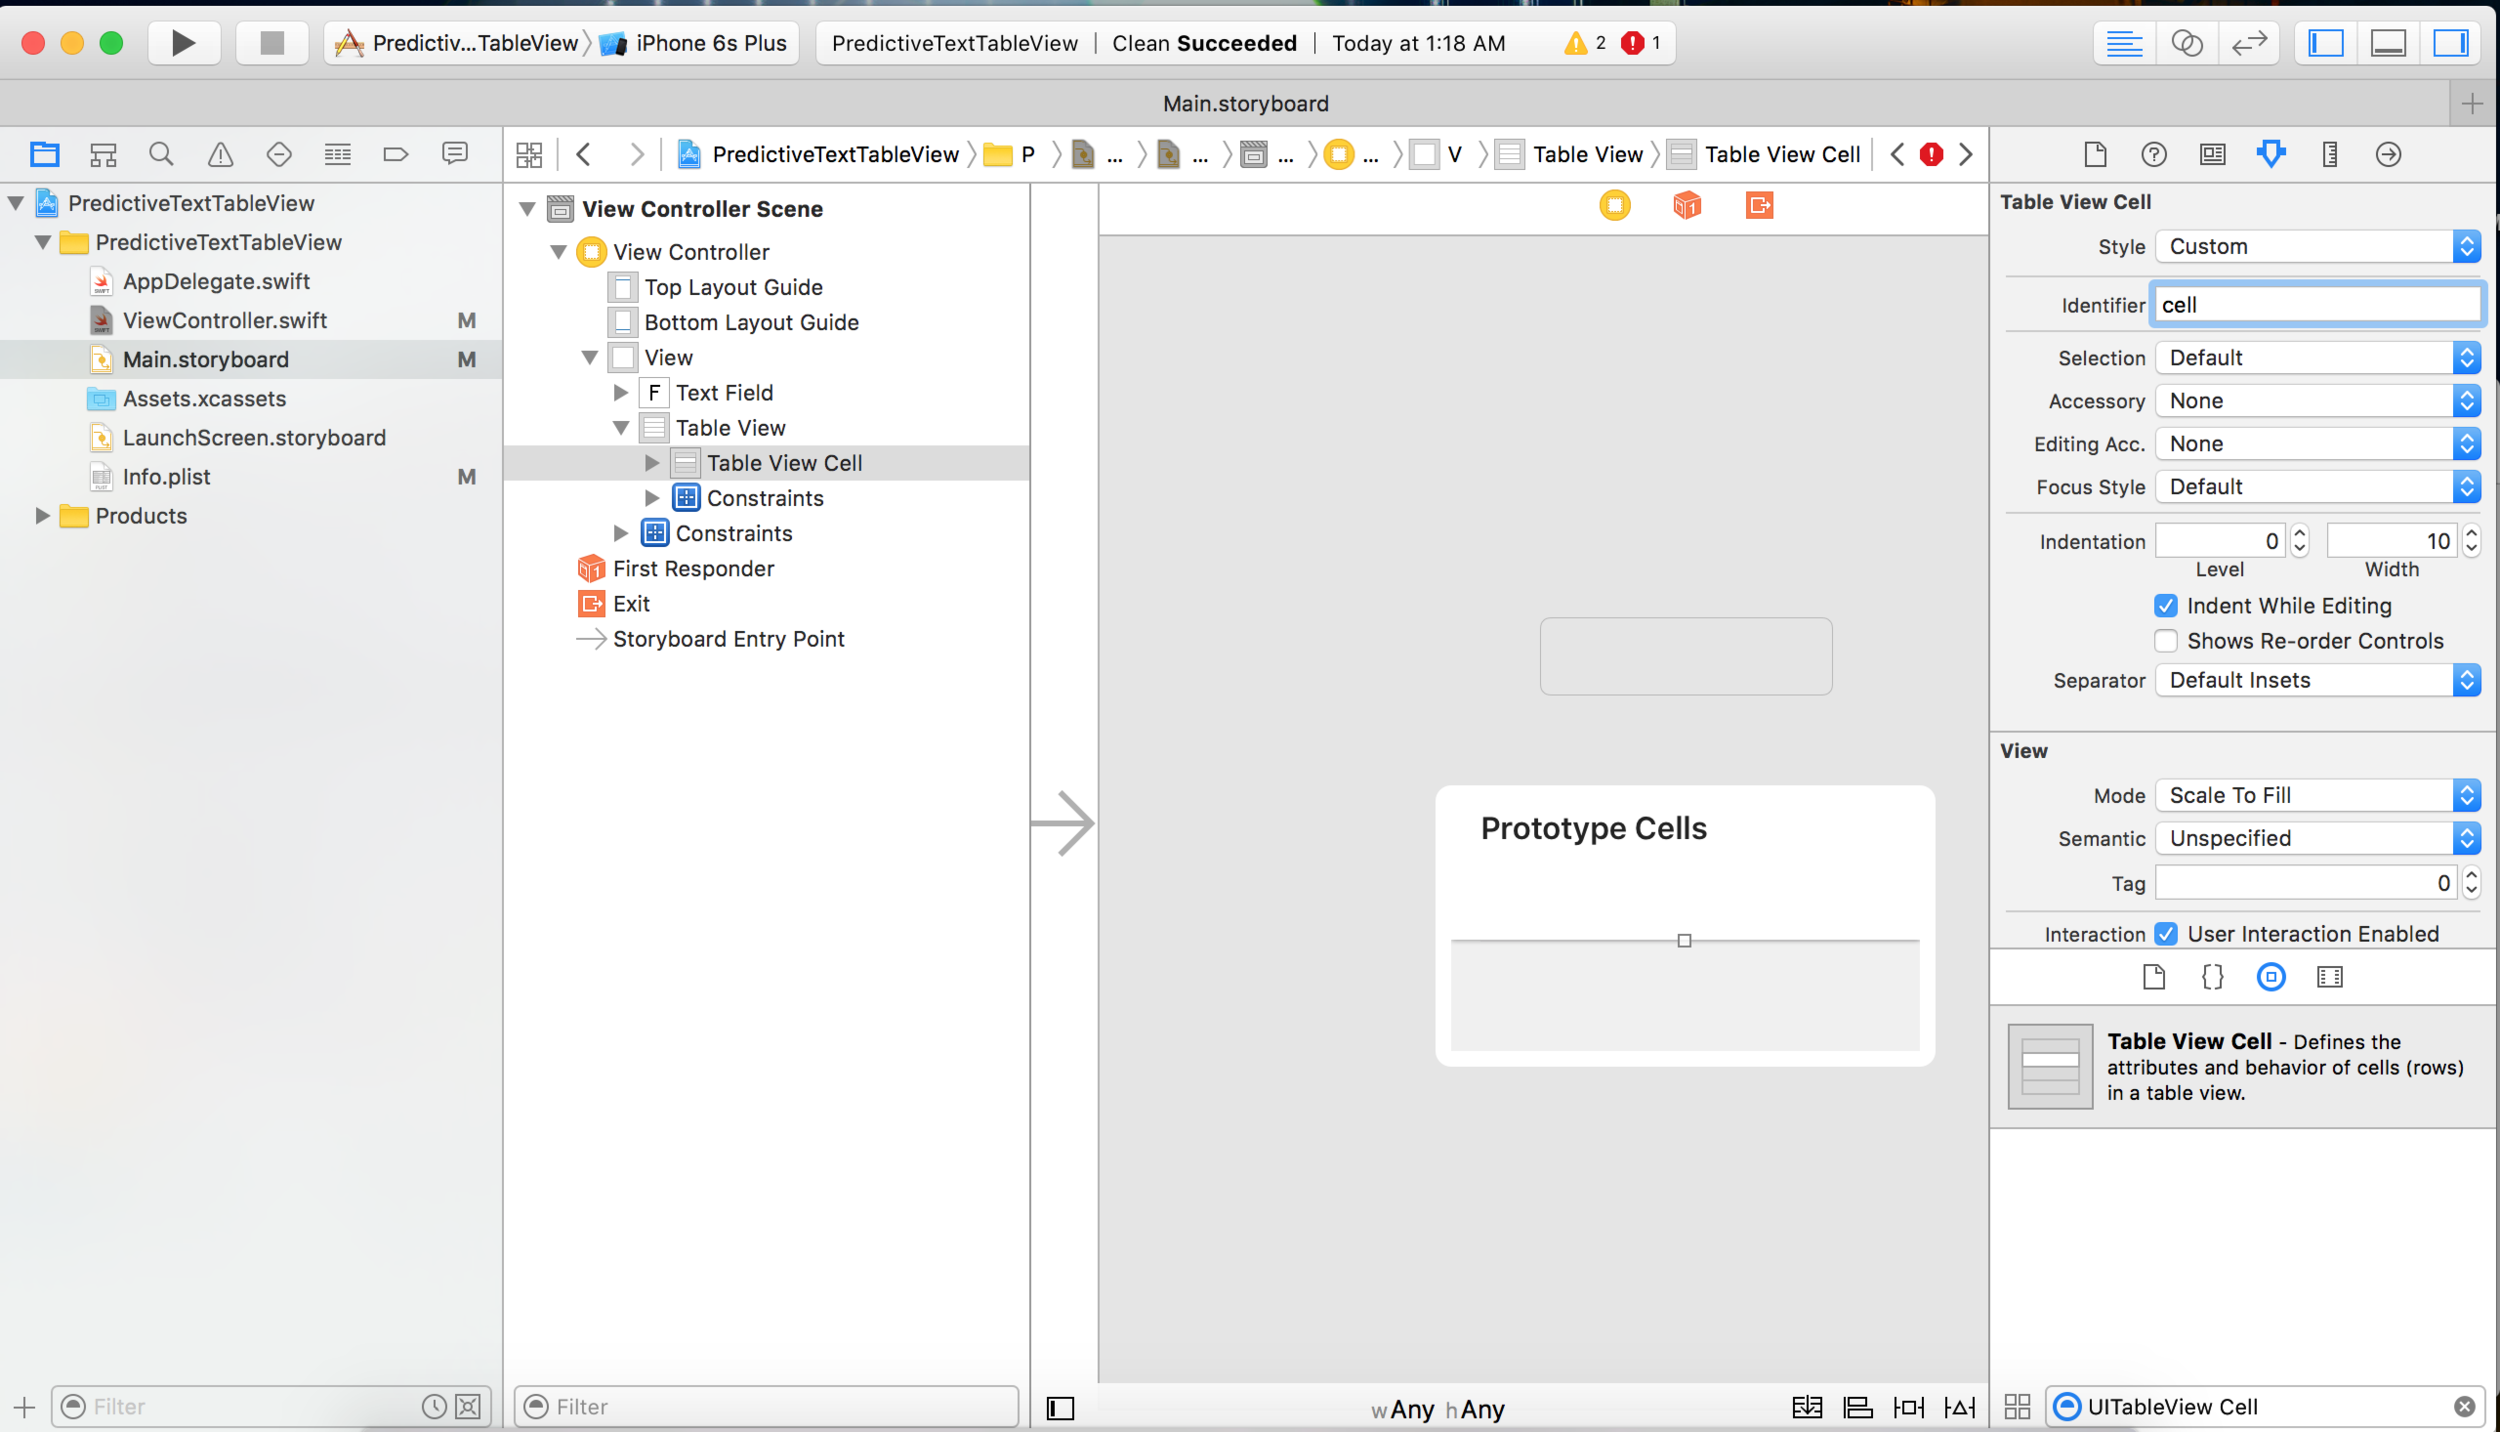Open the Selection dropdown
Viewport: 2500px width, 1432px height.
click(2317, 357)
